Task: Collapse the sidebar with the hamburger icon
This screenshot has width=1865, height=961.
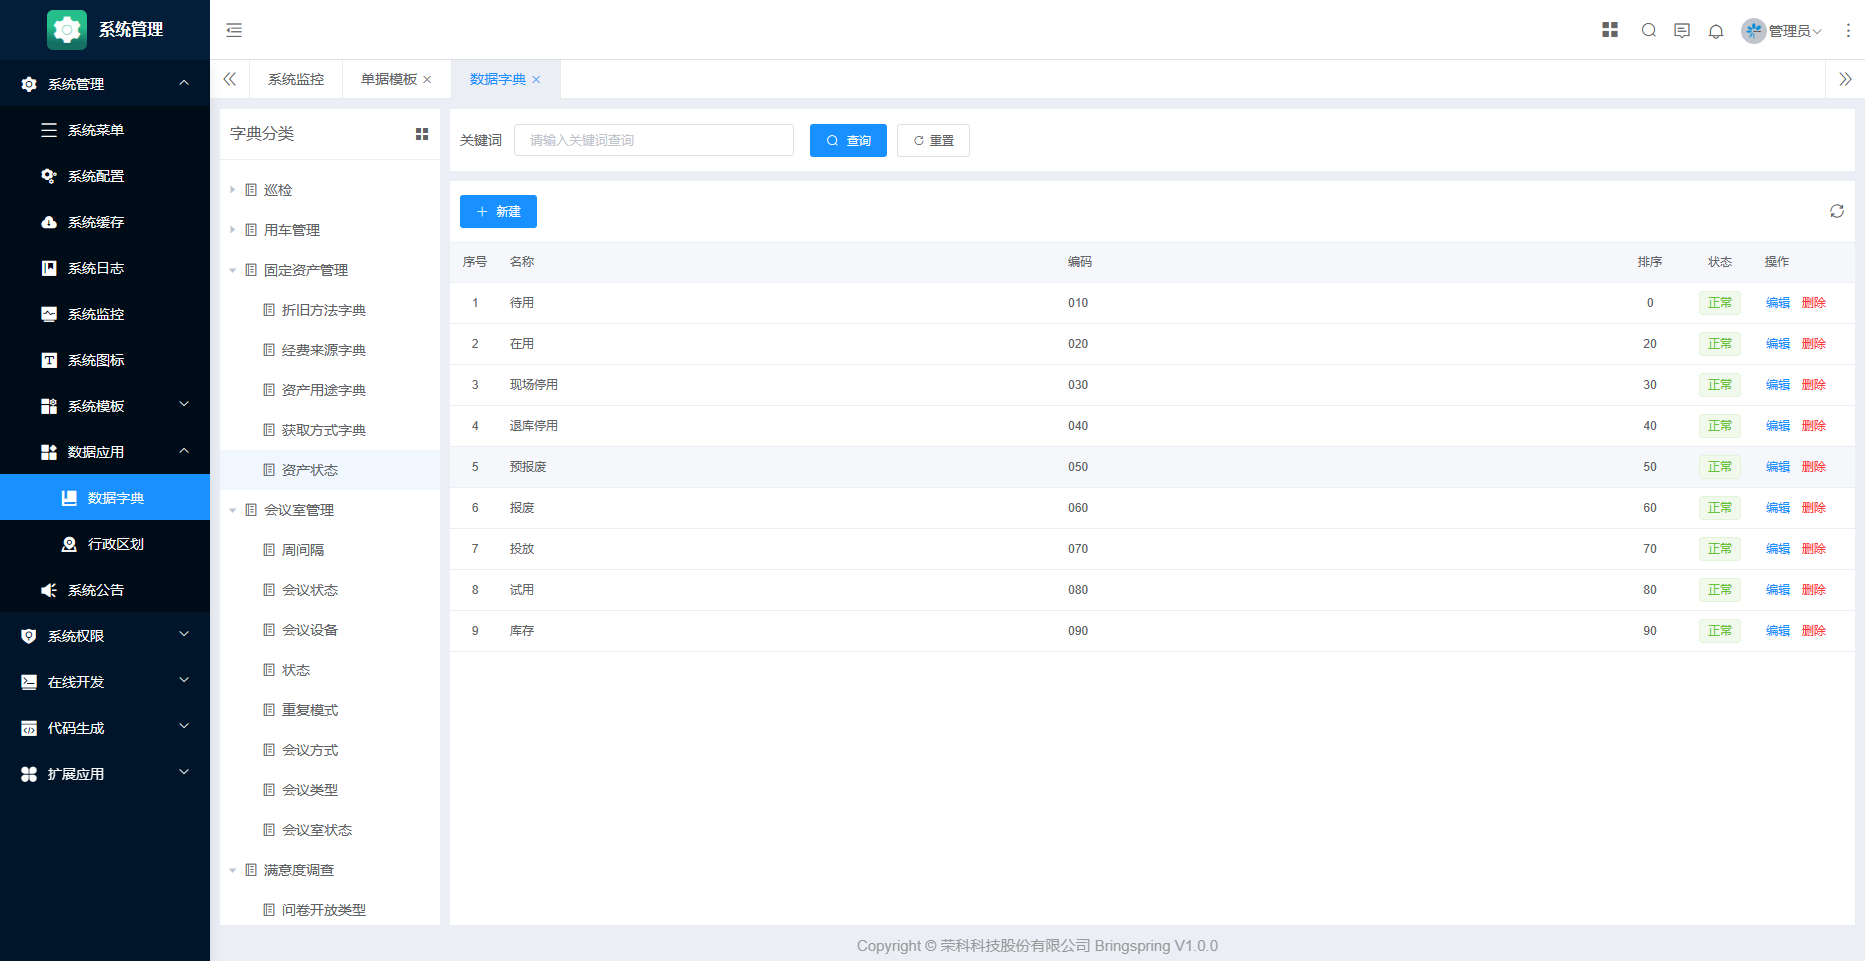Action: (234, 30)
